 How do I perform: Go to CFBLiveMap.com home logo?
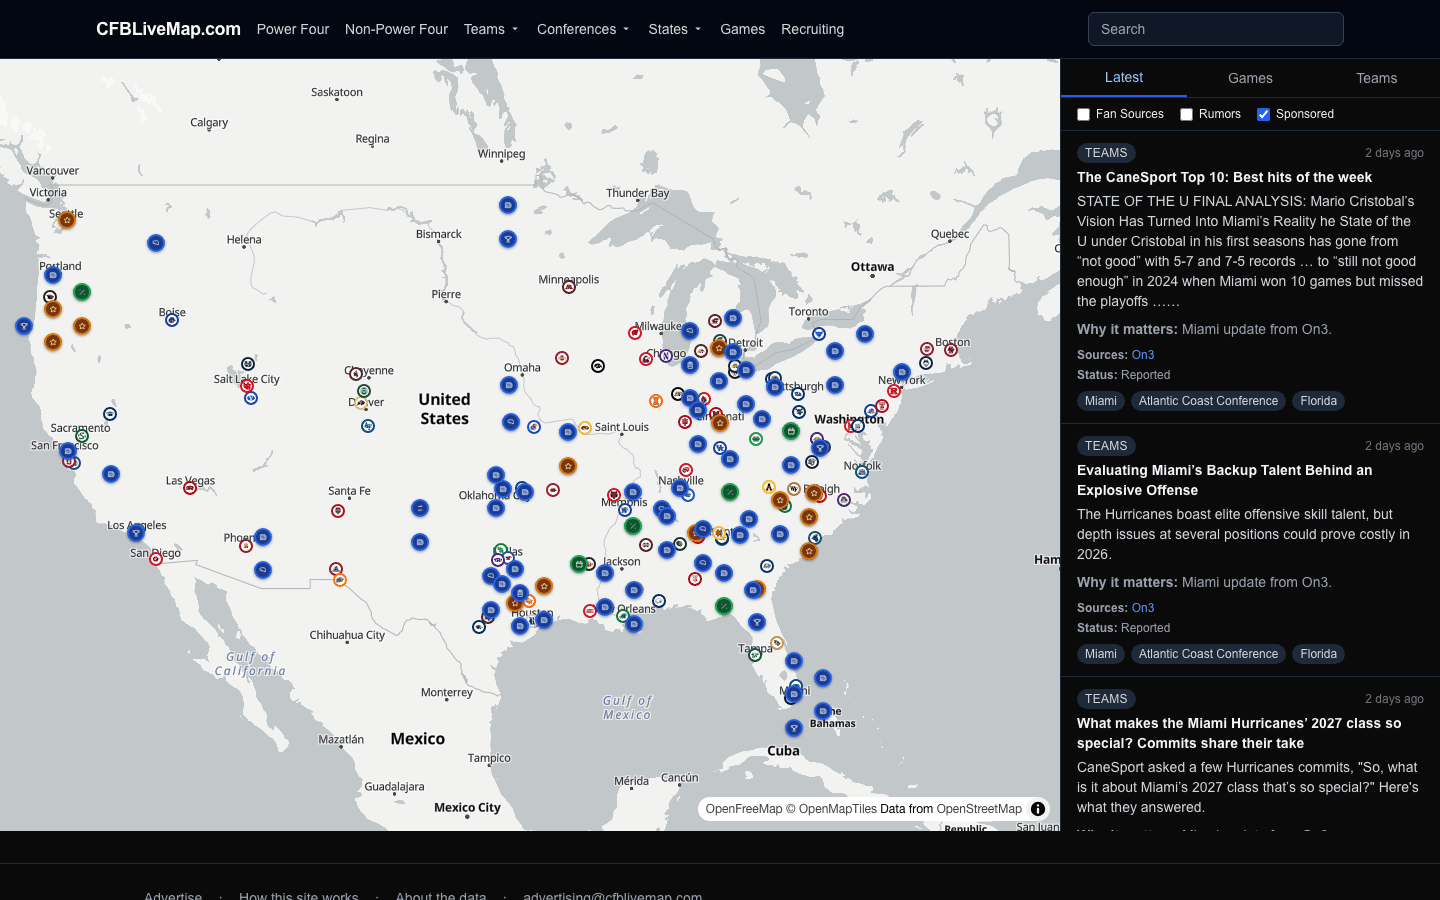click(168, 29)
